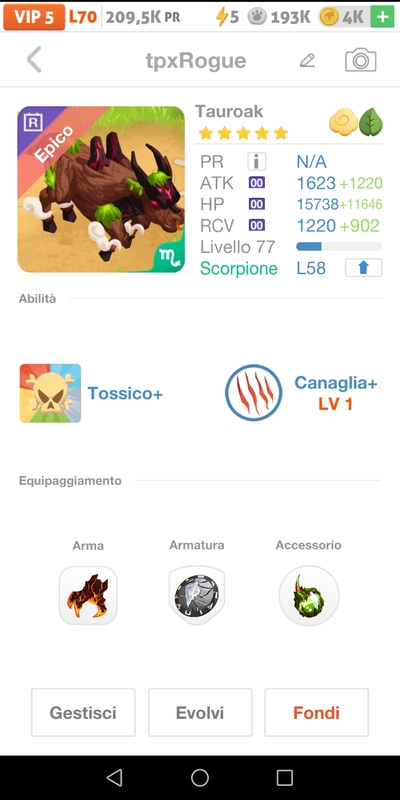This screenshot has height=800, width=400.
Task: Tap the VIP 5 badge
Action: click(34, 17)
